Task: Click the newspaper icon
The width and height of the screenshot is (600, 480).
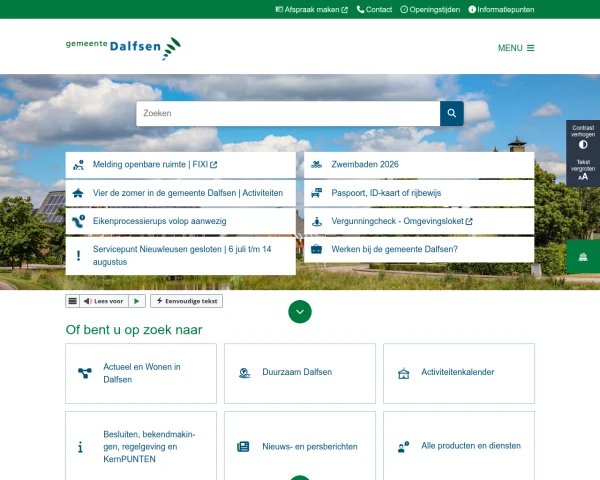Action: pyautogui.click(x=243, y=446)
